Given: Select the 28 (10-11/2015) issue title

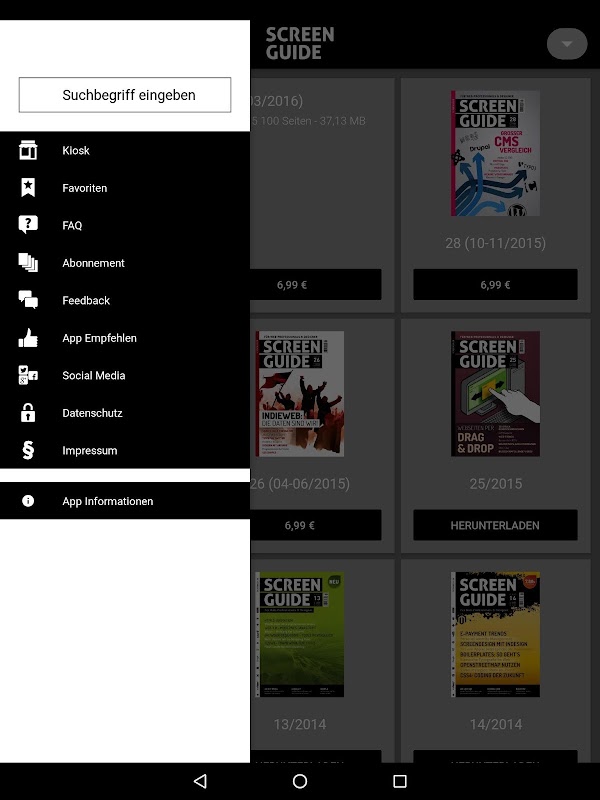Looking at the screenshot, I should pos(495,243).
